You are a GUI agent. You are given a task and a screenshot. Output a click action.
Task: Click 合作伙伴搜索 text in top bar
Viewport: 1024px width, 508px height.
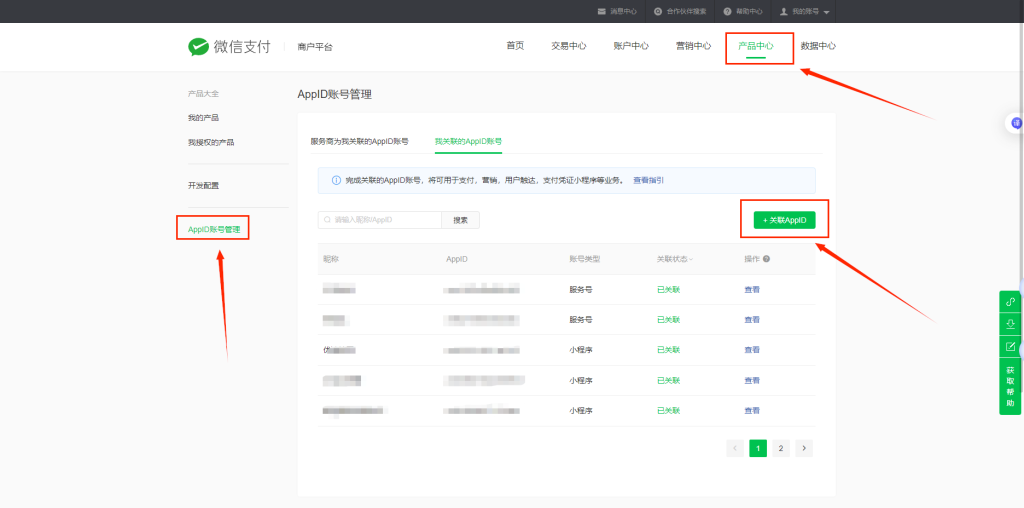[686, 12]
